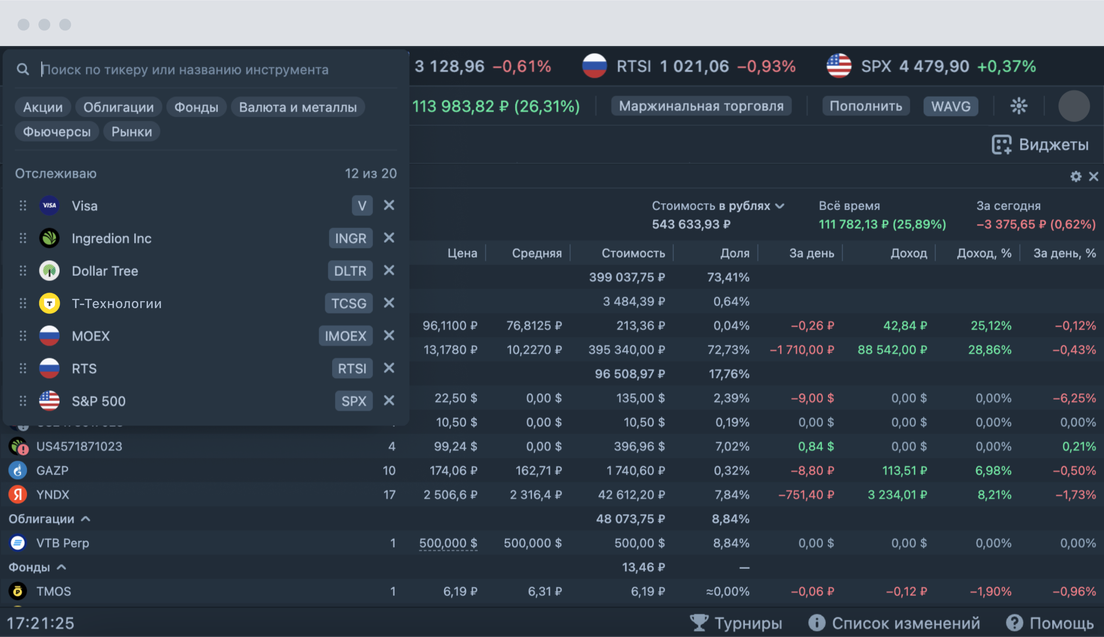The width and height of the screenshot is (1104, 637).
Task: Click the DLTR ticker badge
Action: (350, 270)
